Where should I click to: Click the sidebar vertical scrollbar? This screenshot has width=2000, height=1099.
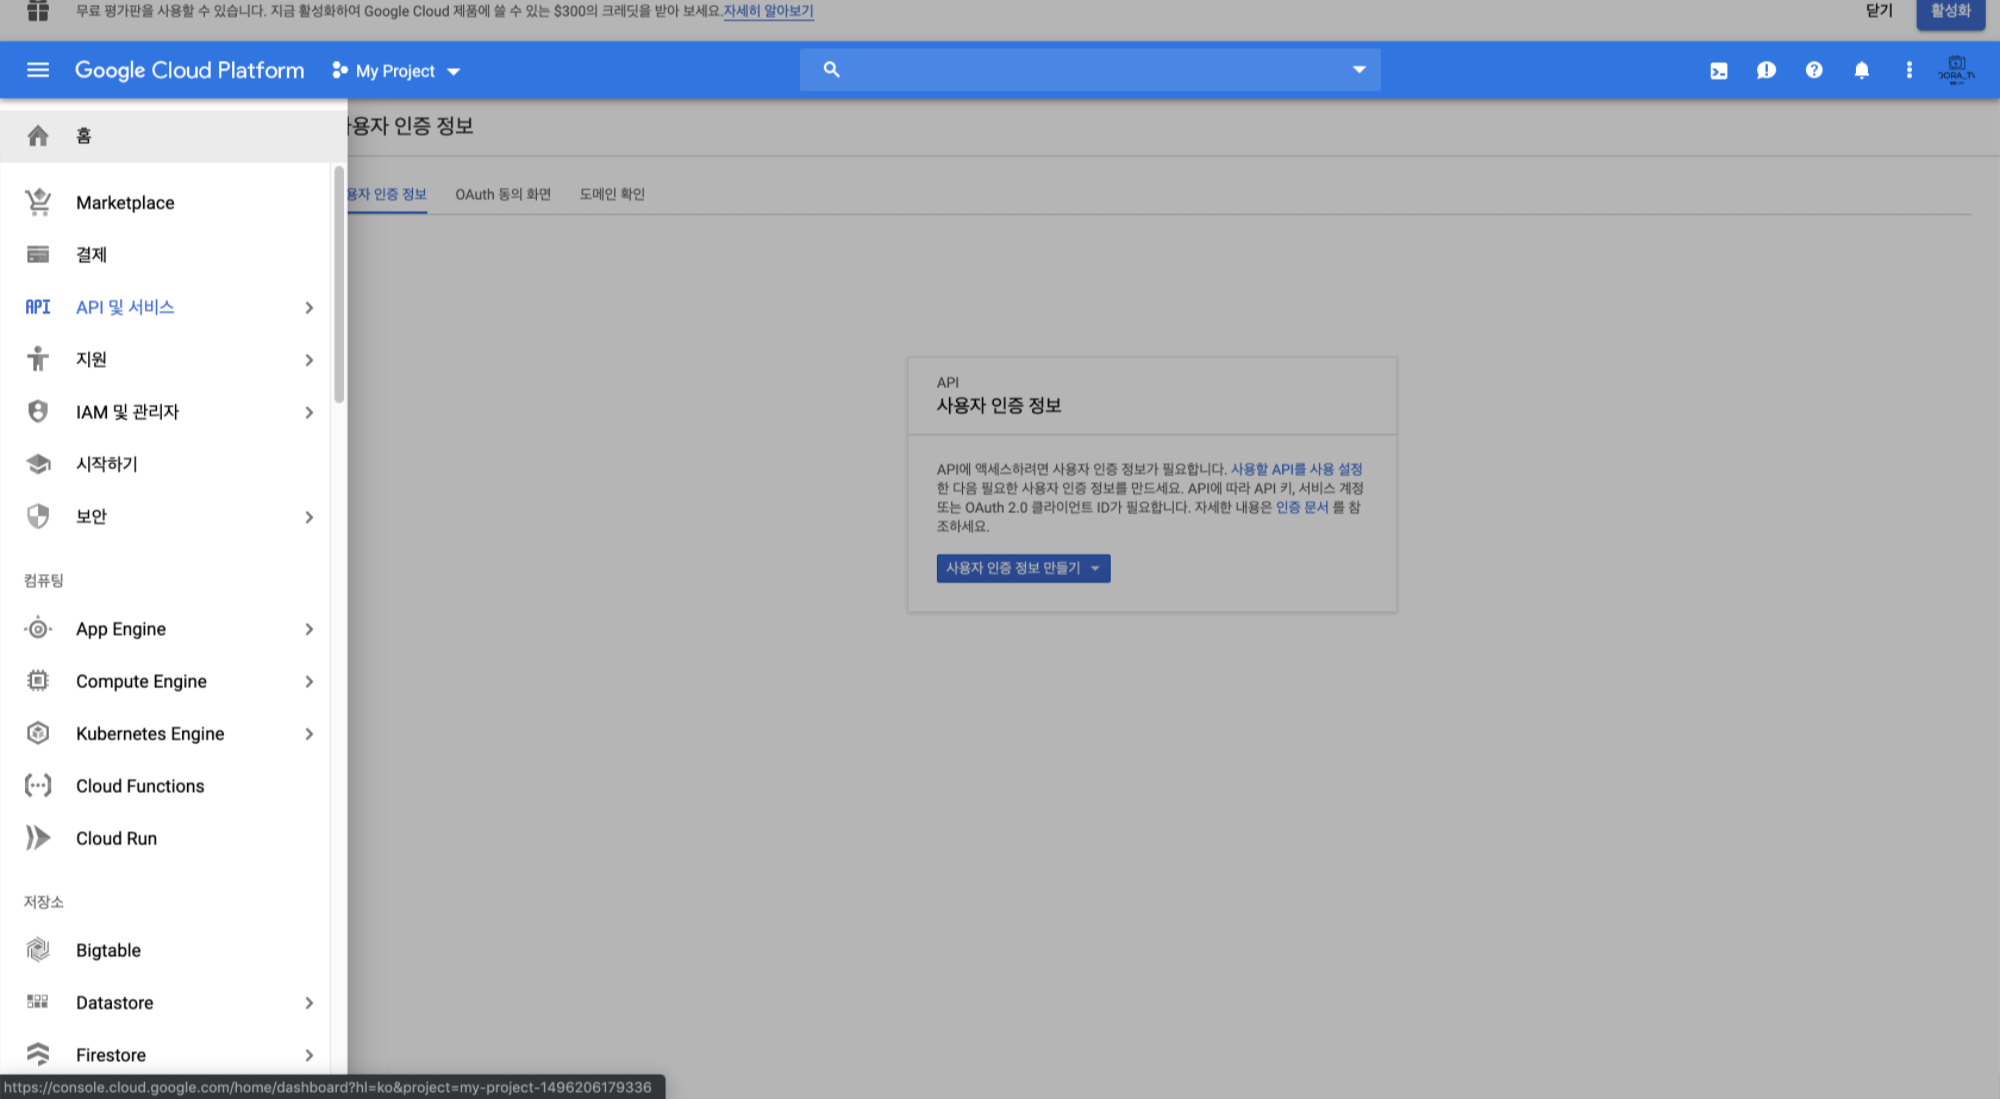[x=339, y=285]
